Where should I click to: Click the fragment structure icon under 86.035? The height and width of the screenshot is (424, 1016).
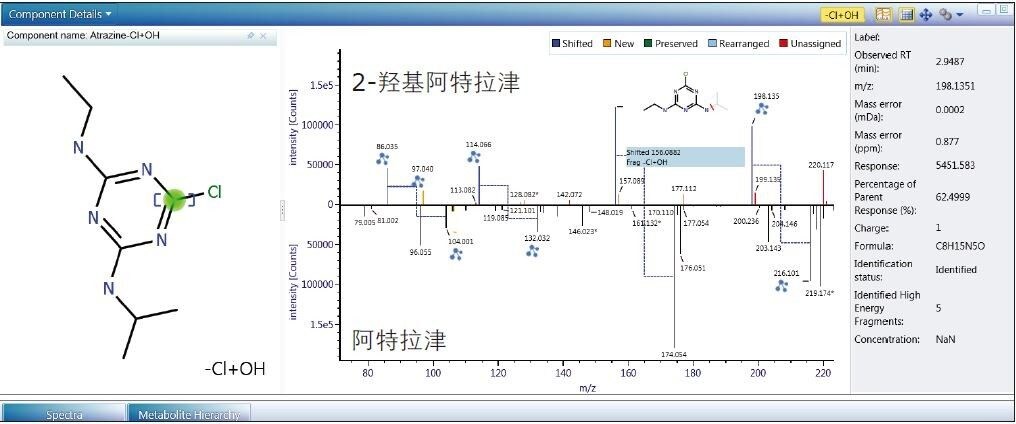pos(383,158)
